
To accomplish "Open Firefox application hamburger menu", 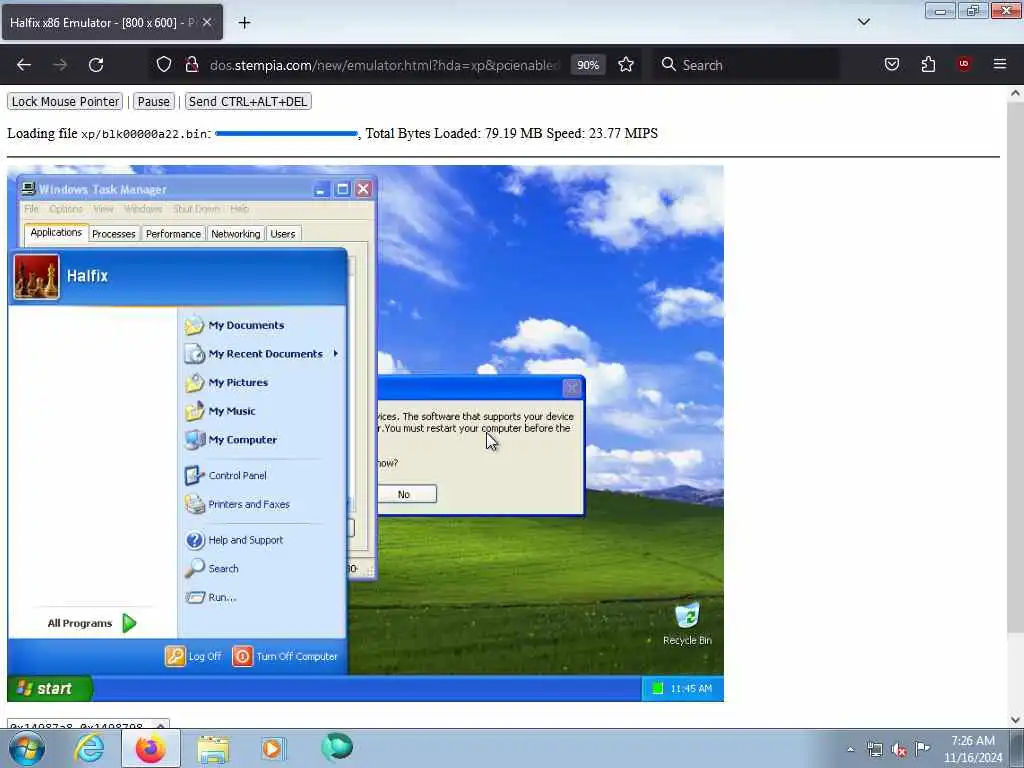I will pyautogui.click(x=1000, y=64).
